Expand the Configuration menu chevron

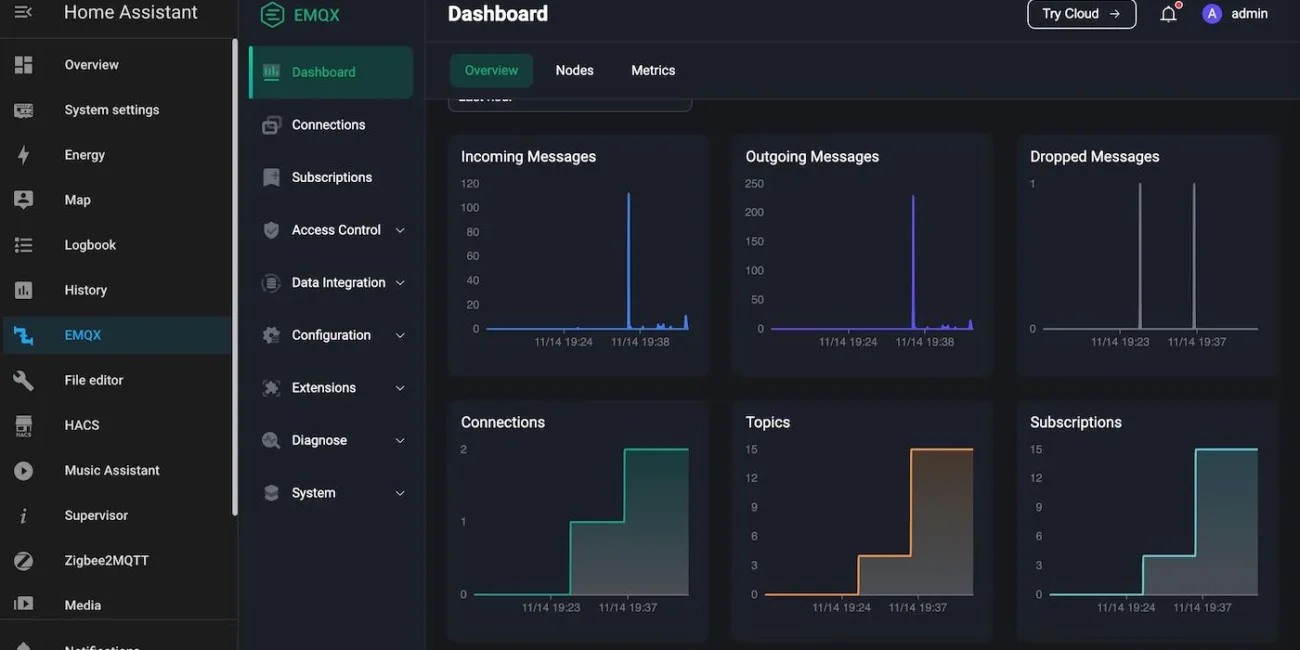400,336
